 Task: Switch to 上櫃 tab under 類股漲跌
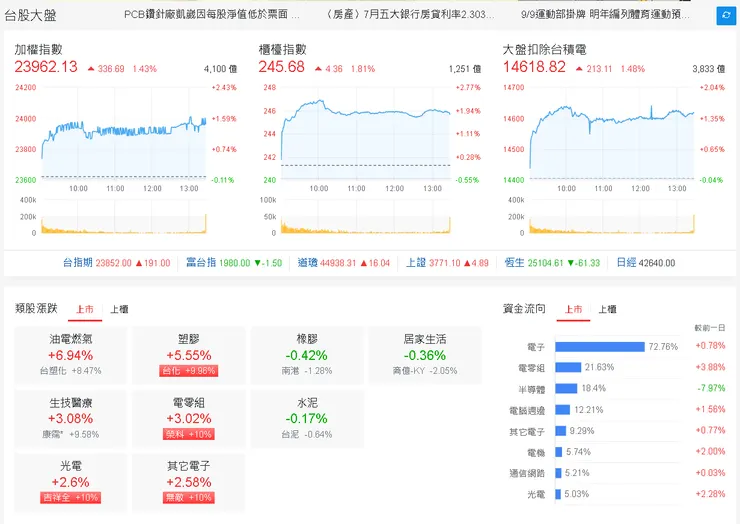[119, 310]
